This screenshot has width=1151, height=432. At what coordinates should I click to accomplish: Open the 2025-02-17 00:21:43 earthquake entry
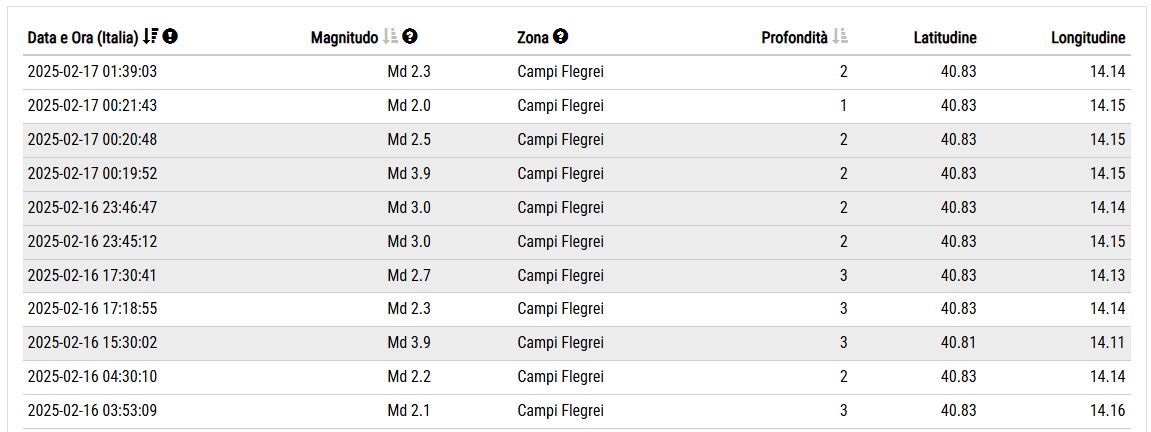pyautogui.click(x=577, y=106)
